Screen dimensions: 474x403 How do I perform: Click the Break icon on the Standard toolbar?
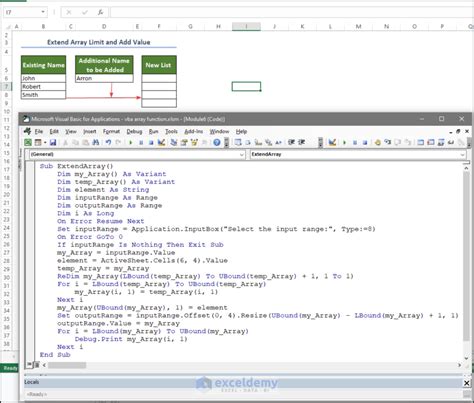(x=141, y=143)
